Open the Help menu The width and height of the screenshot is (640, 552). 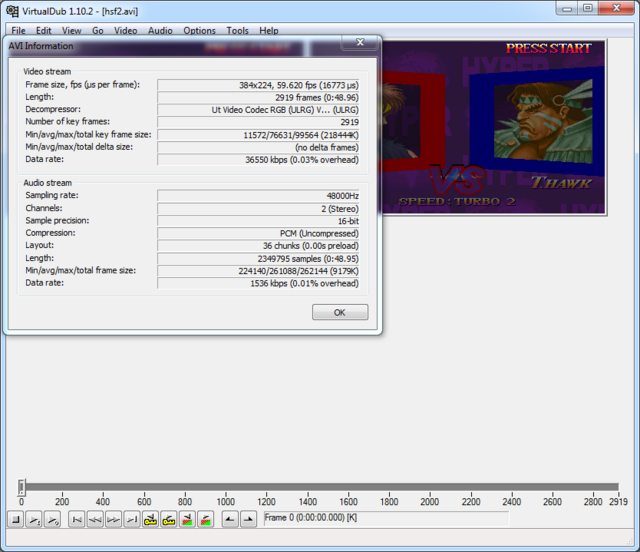269,31
